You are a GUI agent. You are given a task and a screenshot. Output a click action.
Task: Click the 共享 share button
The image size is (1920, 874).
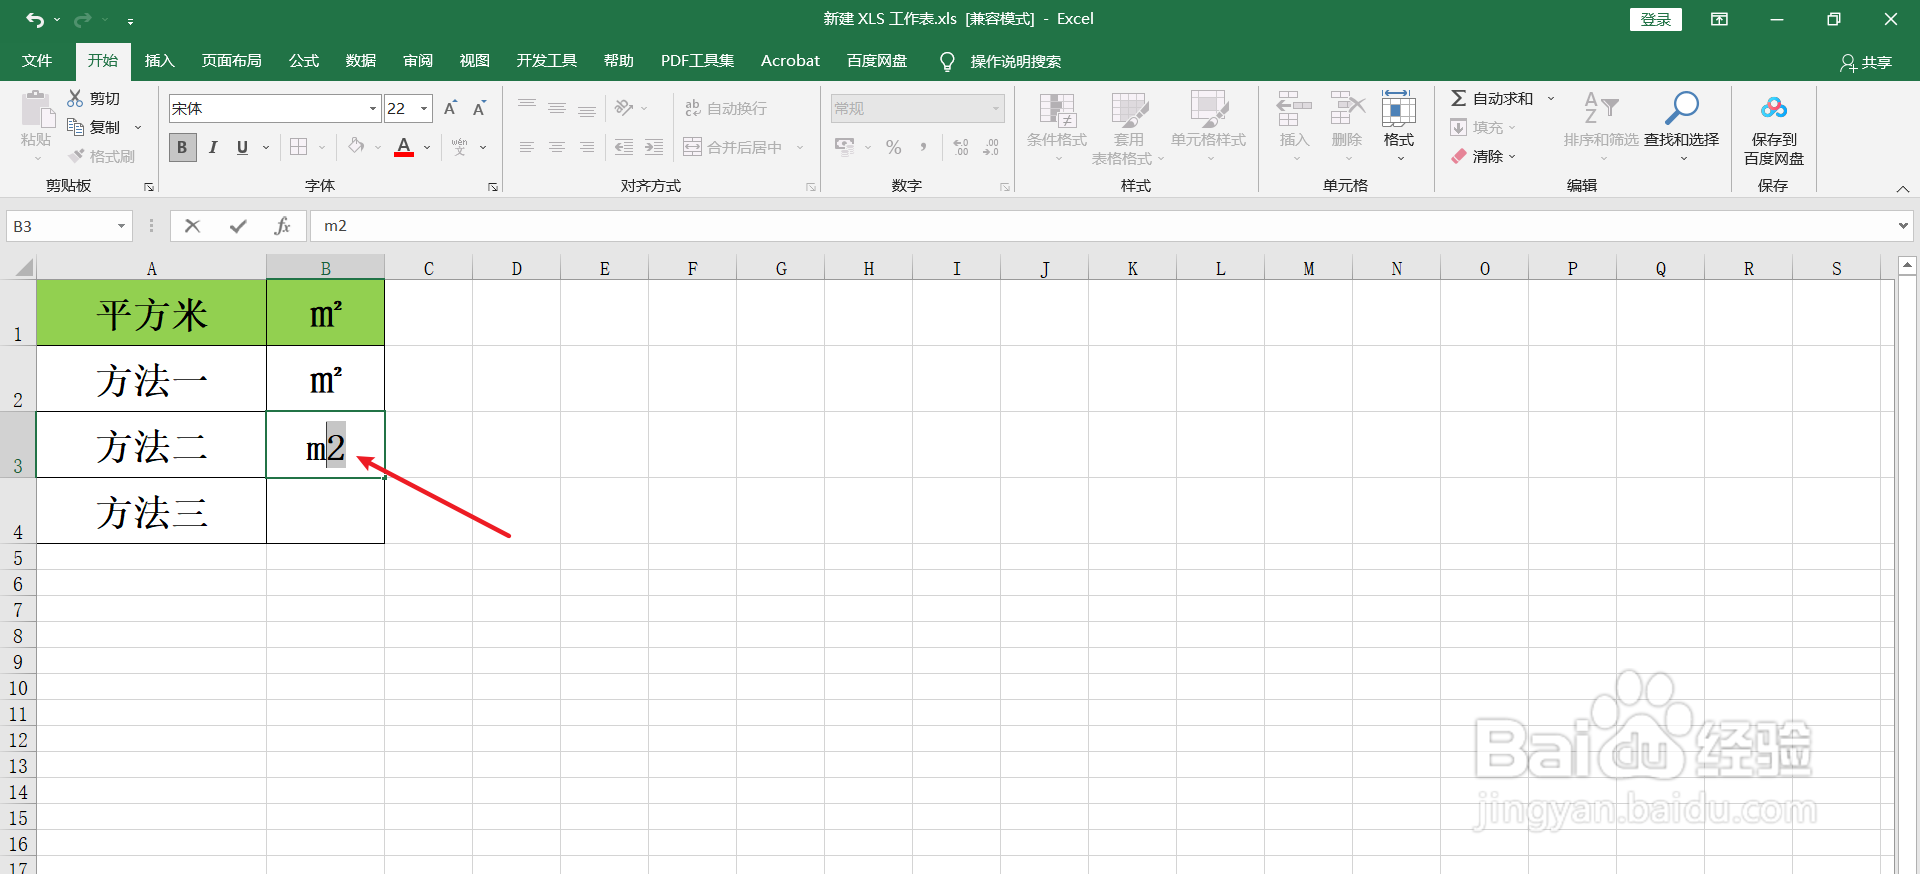(x=1866, y=62)
